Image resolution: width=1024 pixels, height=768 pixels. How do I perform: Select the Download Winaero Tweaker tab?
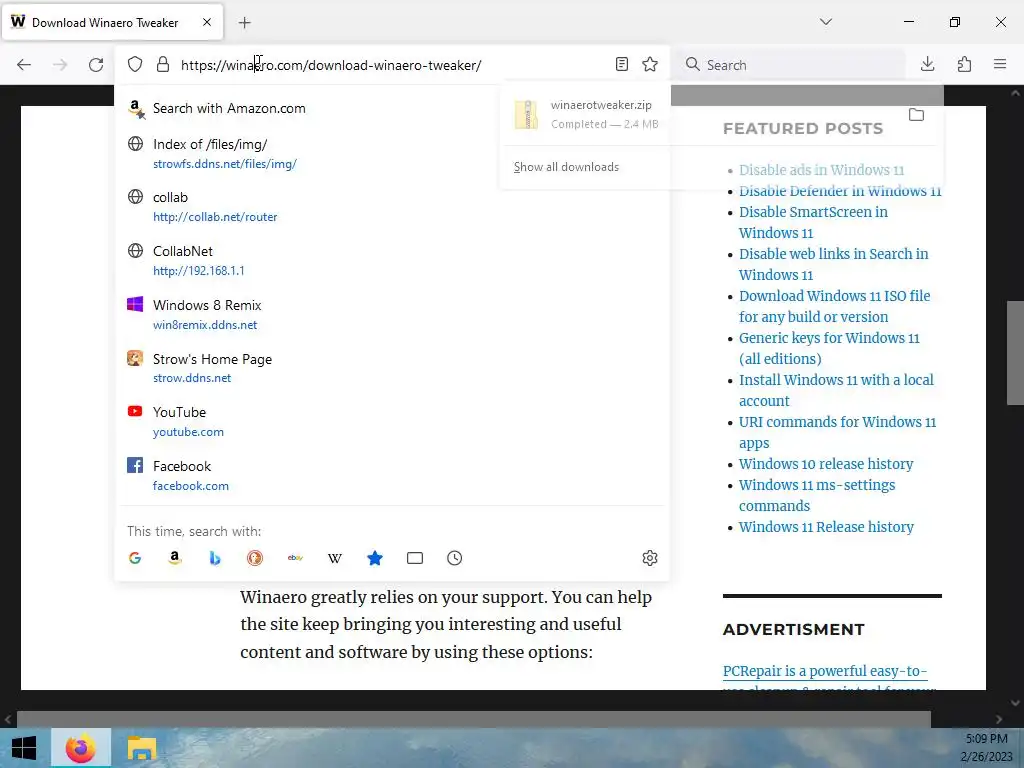(x=112, y=22)
